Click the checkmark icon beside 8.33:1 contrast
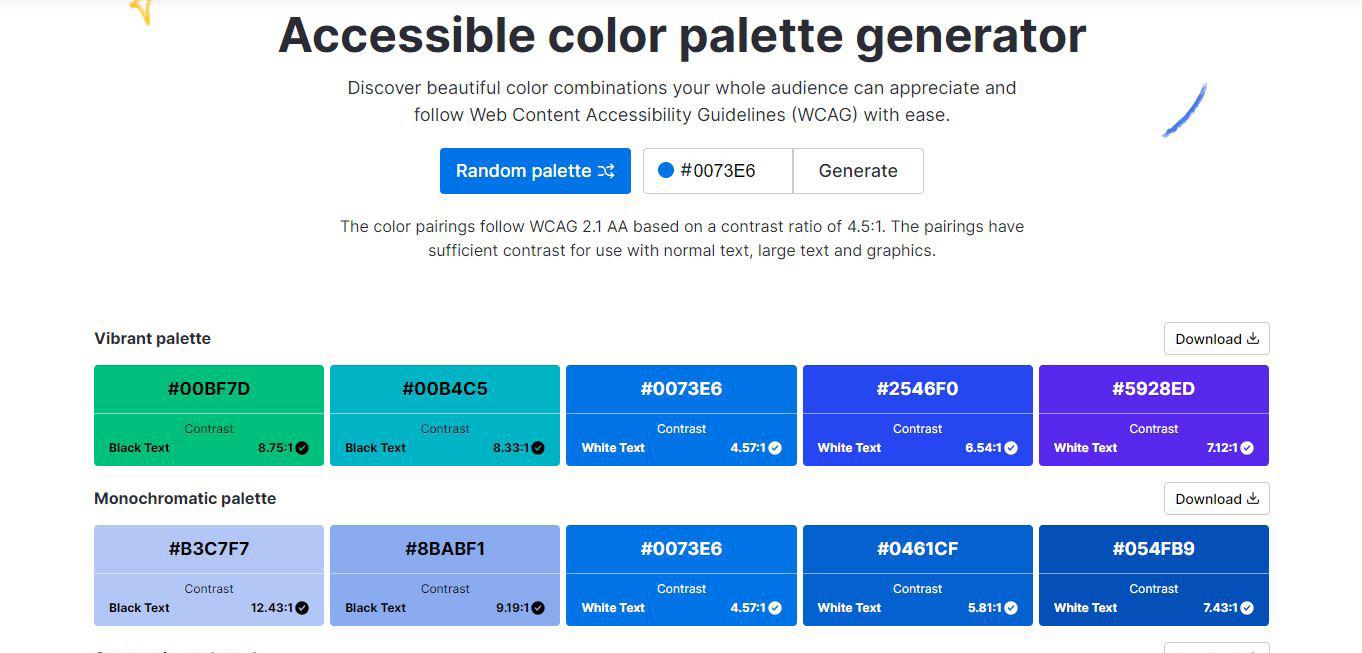The width and height of the screenshot is (1362, 653). coord(538,448)
